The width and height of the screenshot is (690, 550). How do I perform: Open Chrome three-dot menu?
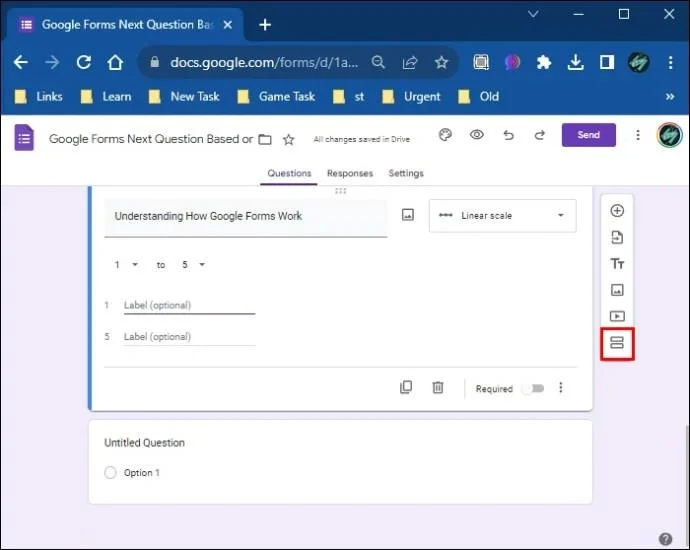[670, 62]
